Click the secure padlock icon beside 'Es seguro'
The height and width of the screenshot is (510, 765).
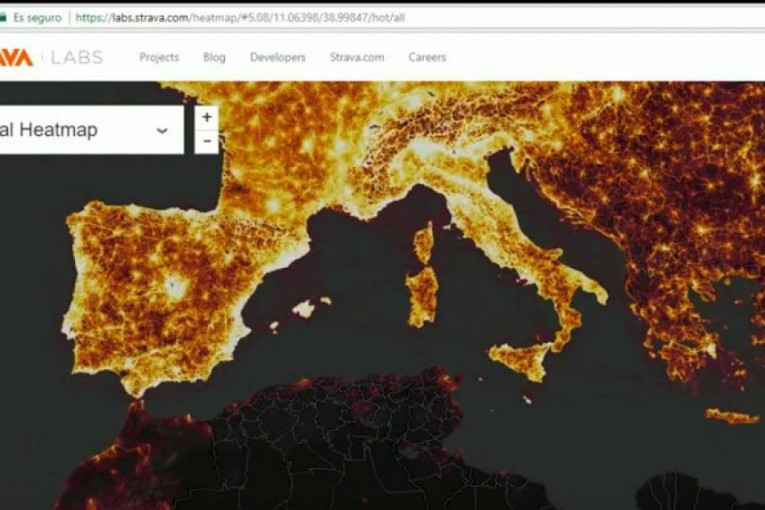[4, 18]
